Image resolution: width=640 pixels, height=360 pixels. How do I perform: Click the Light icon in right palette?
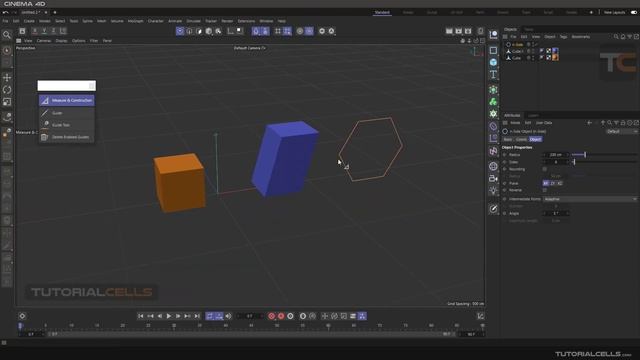click(x=493, y=191)
